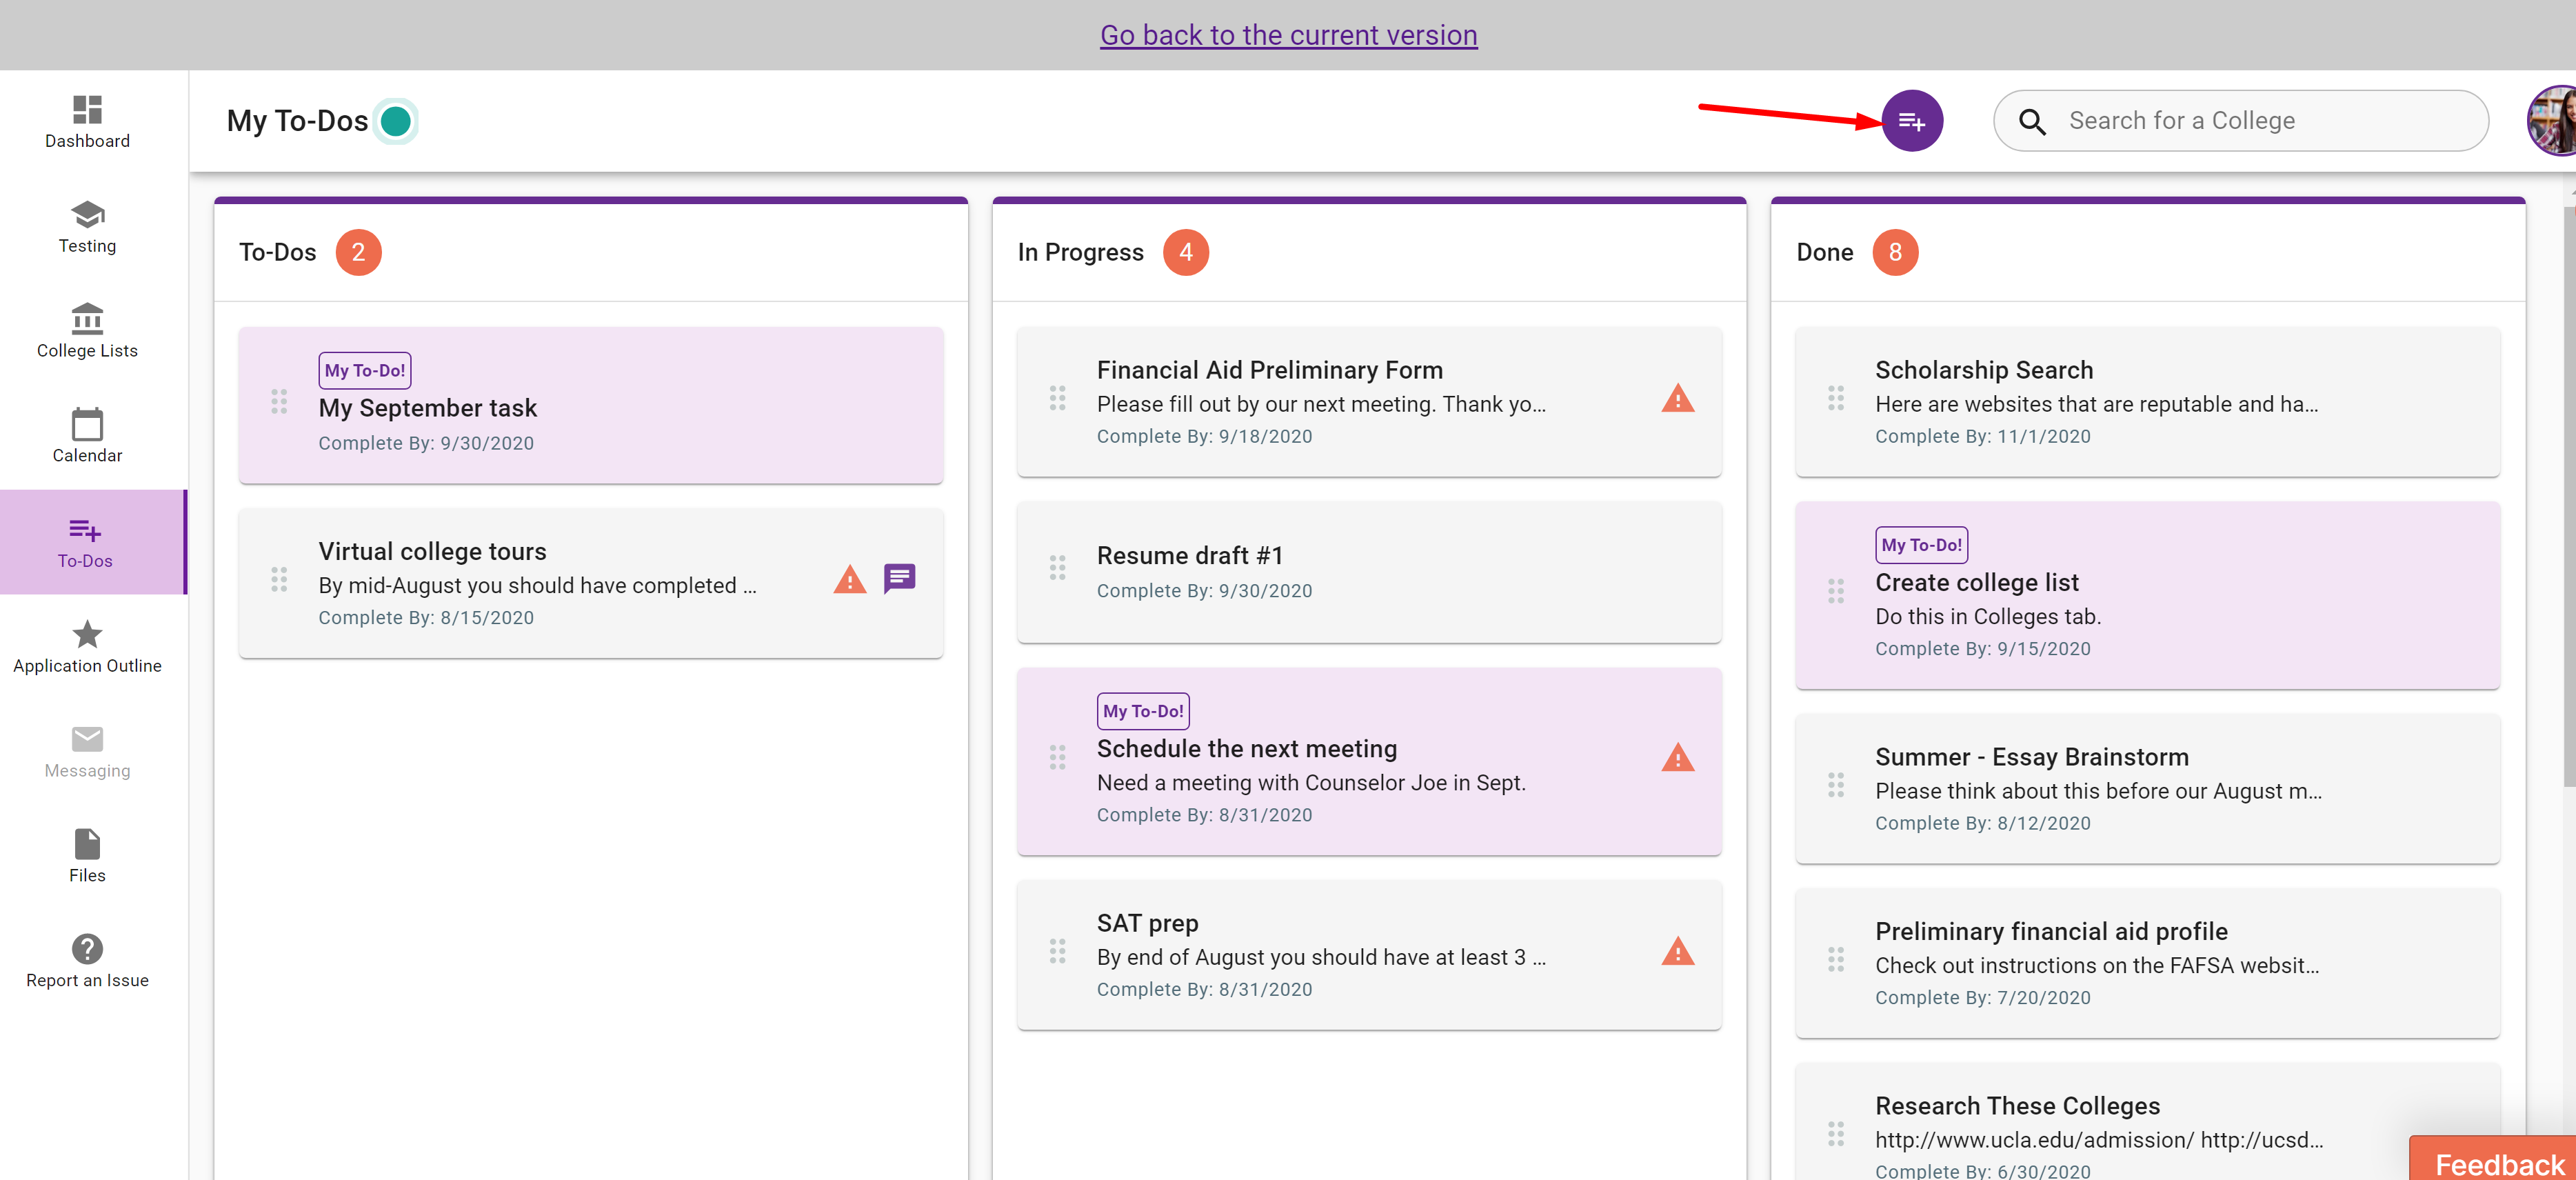Open the My September task card
Screen dimensions: 2576x1180
coord(590,405)
